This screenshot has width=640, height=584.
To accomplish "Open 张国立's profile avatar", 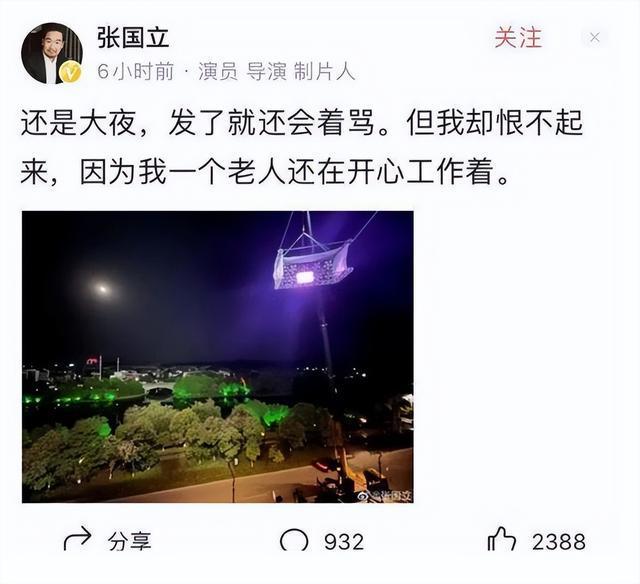I will [x=52, y=53].
